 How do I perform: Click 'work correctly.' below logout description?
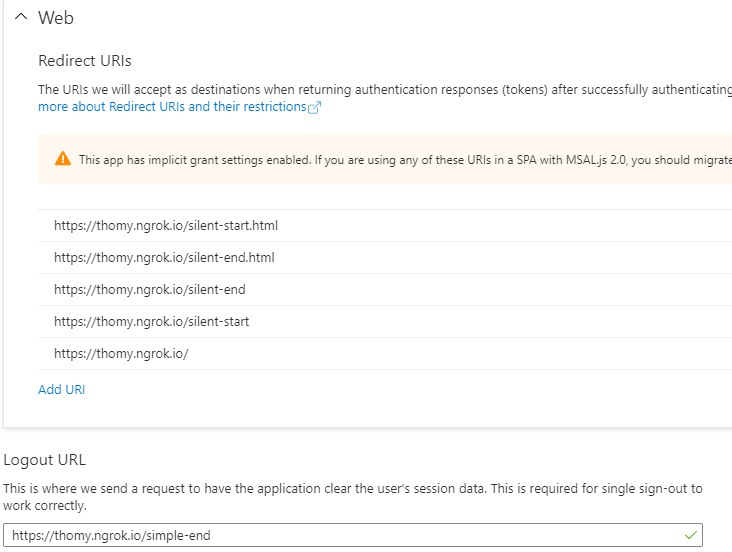[x=45, y=506]
